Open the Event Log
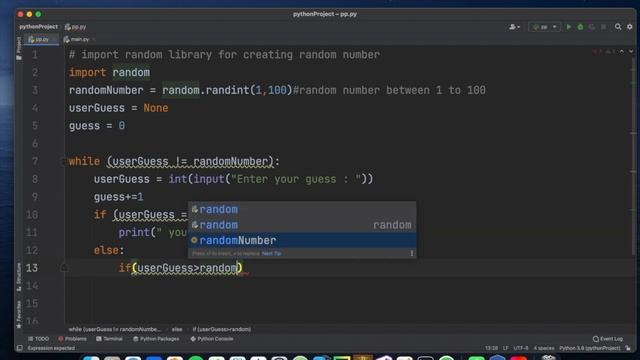The width and height of the screenshot is (640, 360). click(608, 339)
